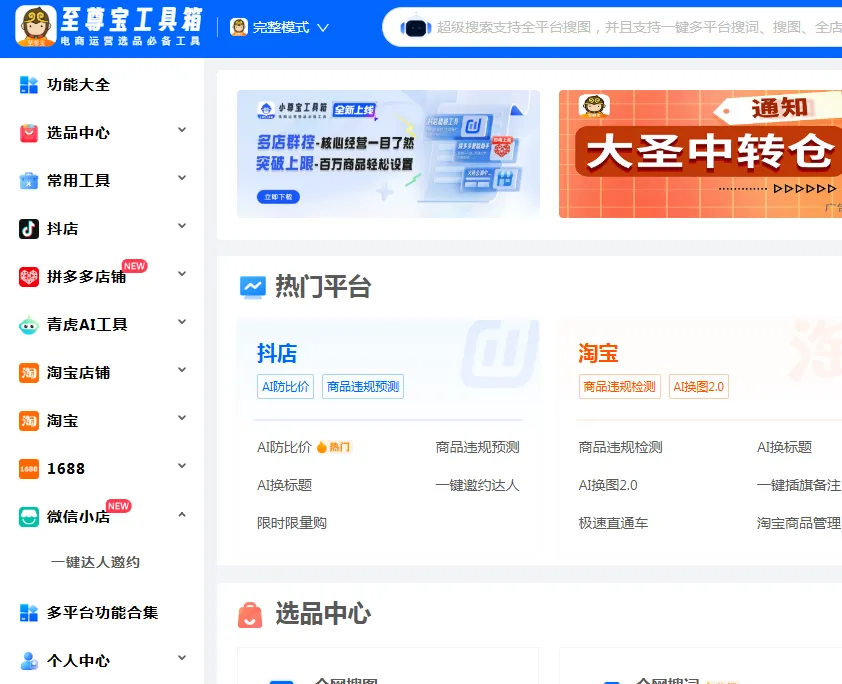Open 限时限量购 link
842x684 pixels.
pos(292,523)
